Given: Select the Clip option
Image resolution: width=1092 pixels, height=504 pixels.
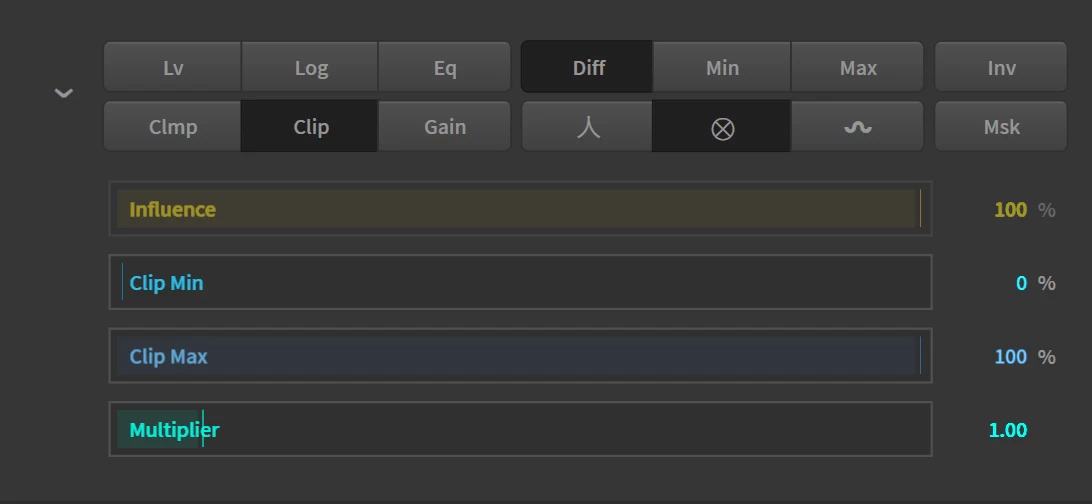Looking at the screenshot, I should click(311, 126).
